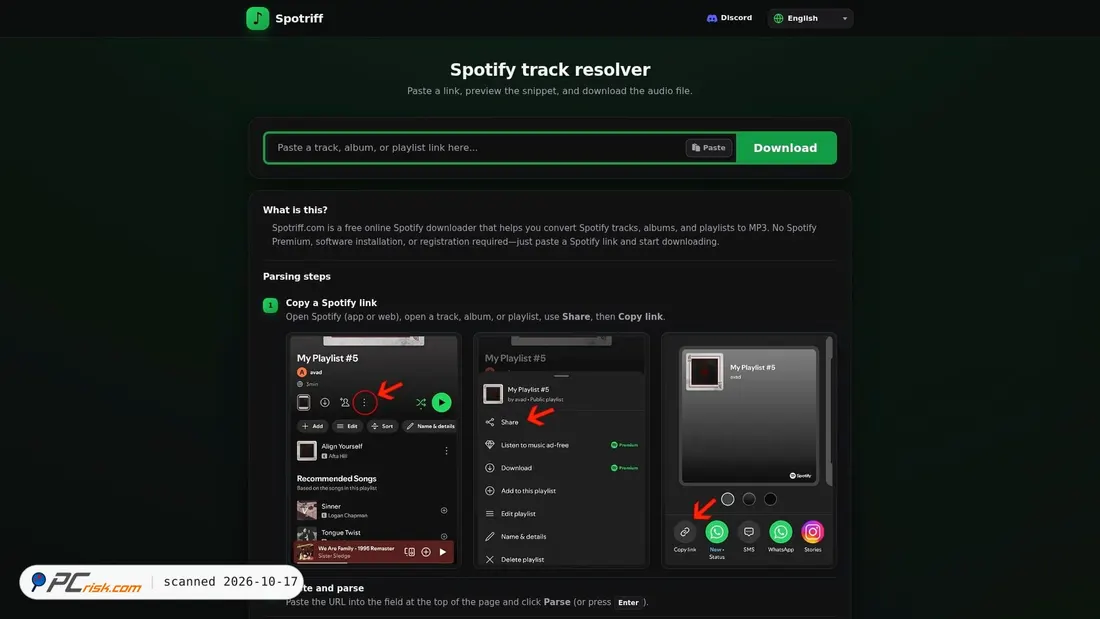Click the My Playlist #5 share card cover
This screenshot has width=1100, height=619.
click(704, 371)
